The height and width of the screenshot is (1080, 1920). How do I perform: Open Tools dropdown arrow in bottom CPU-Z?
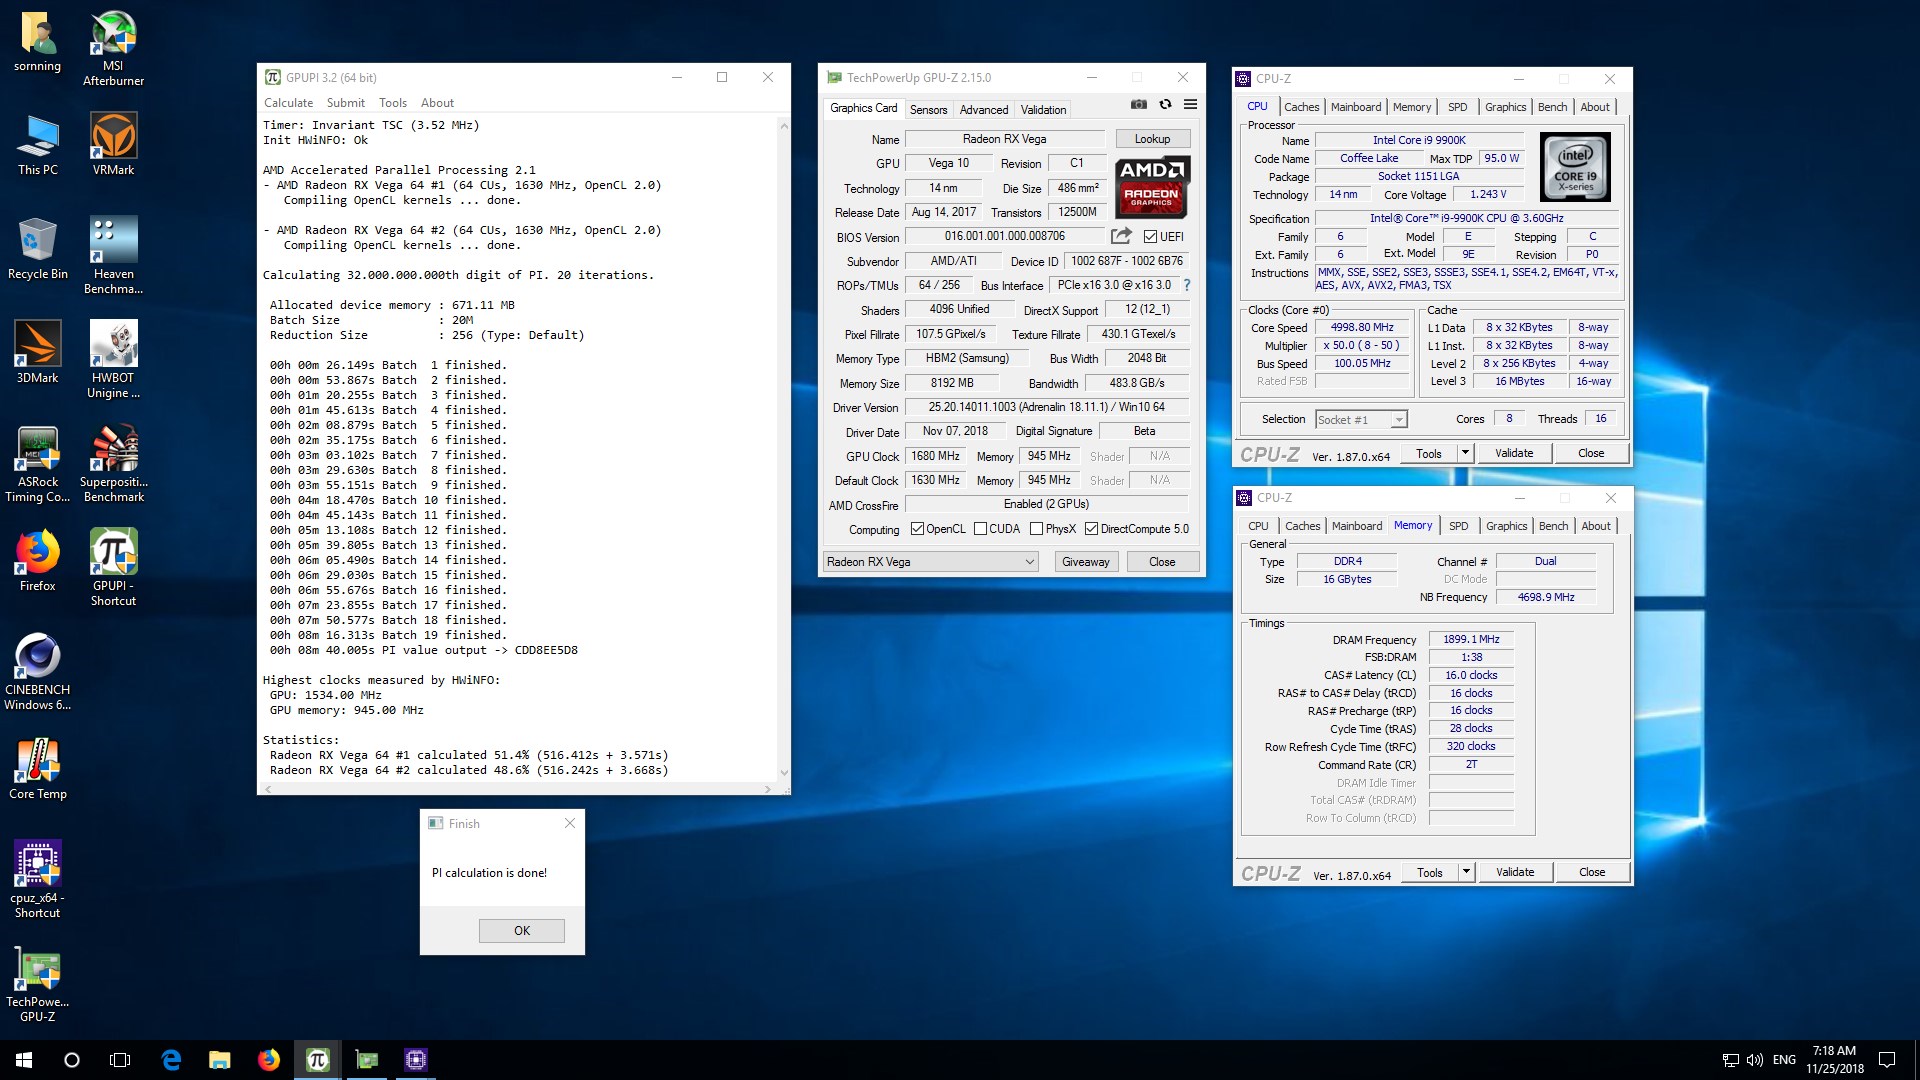[1466, 872]
